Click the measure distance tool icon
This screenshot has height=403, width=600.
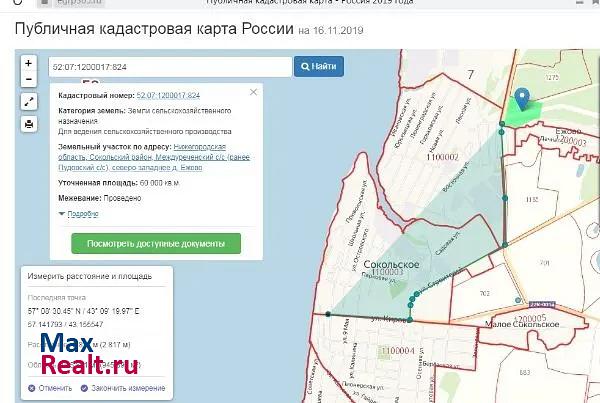[29, 101]
